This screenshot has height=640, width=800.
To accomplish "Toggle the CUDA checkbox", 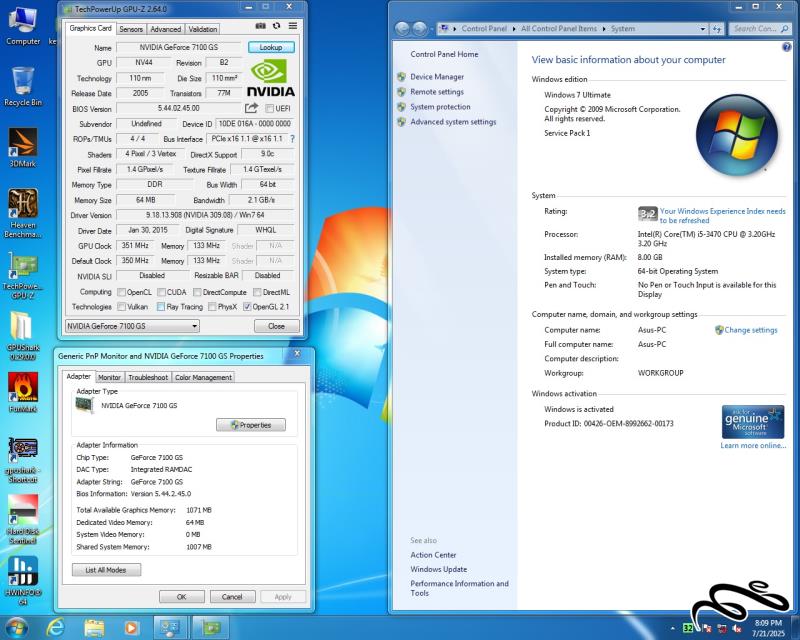I will [161, 292].
